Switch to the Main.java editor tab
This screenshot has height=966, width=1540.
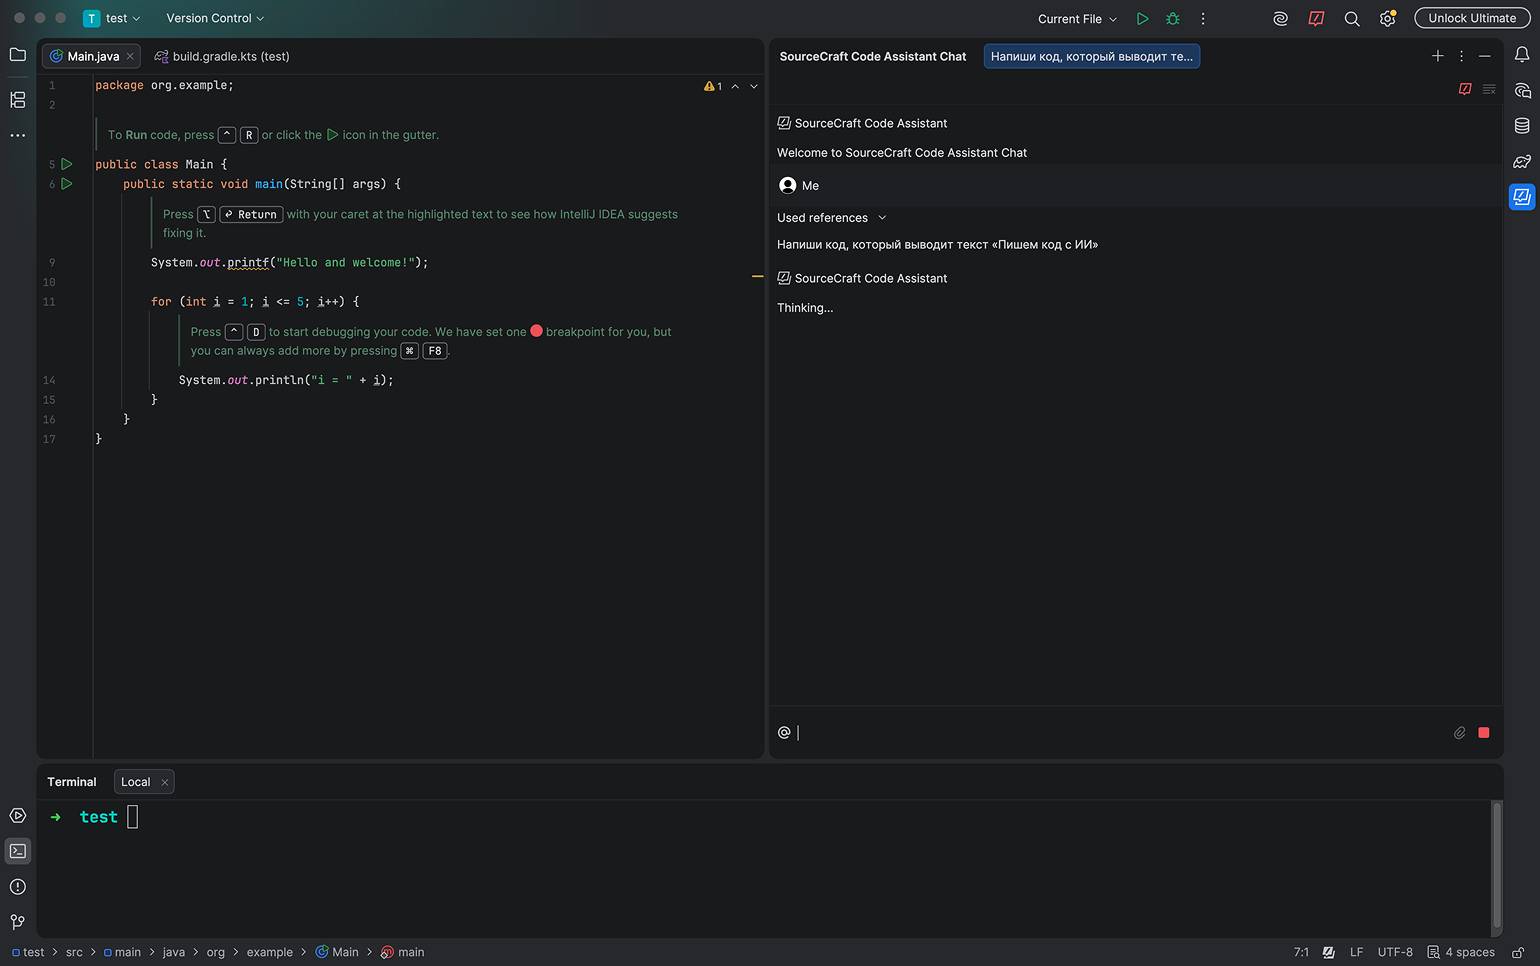coord(93,57)
